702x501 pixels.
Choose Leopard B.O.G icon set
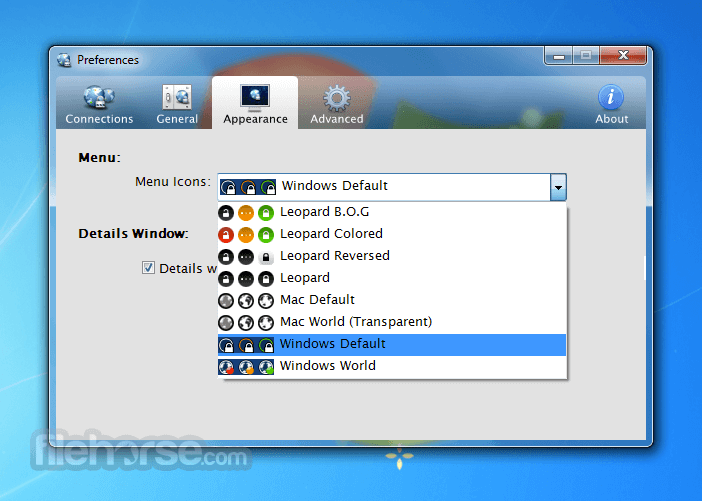392,212
